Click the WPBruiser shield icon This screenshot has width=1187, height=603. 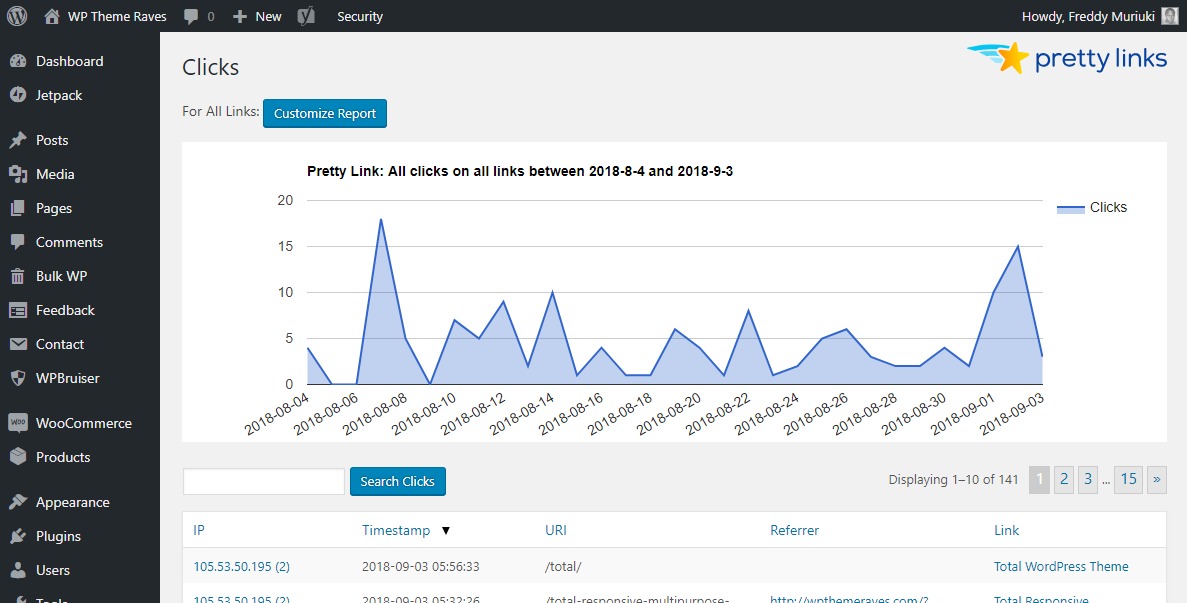click(18, 378)
